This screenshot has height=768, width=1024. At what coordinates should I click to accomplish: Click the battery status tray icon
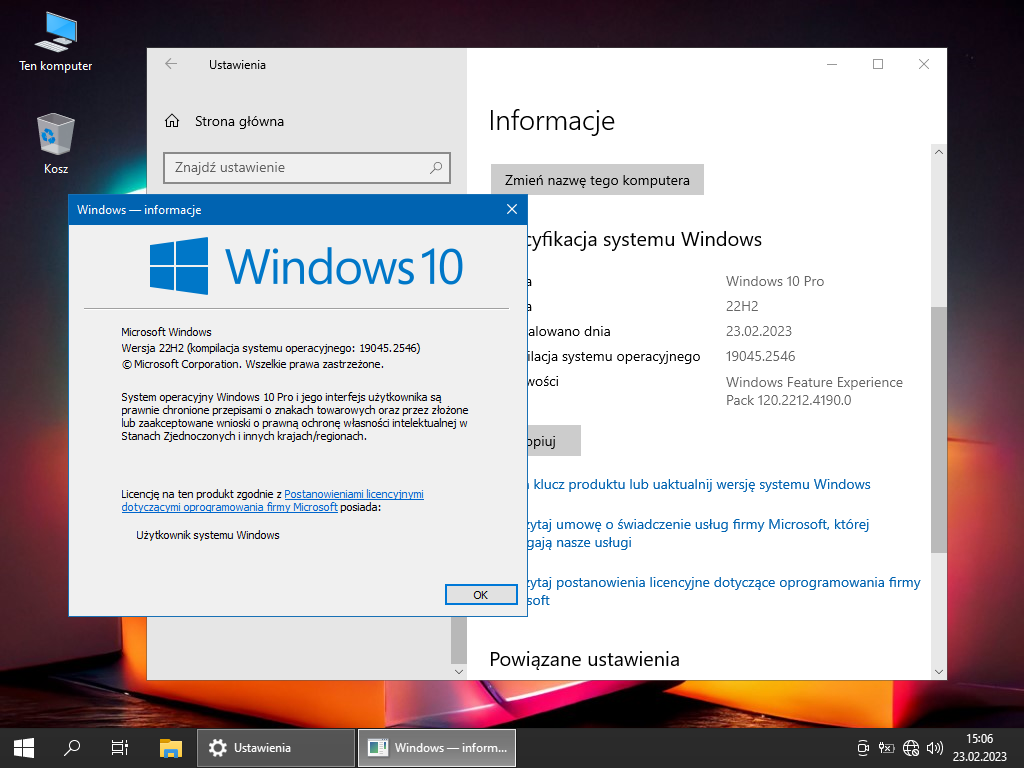pyautogui.click(x=886, y=747)
